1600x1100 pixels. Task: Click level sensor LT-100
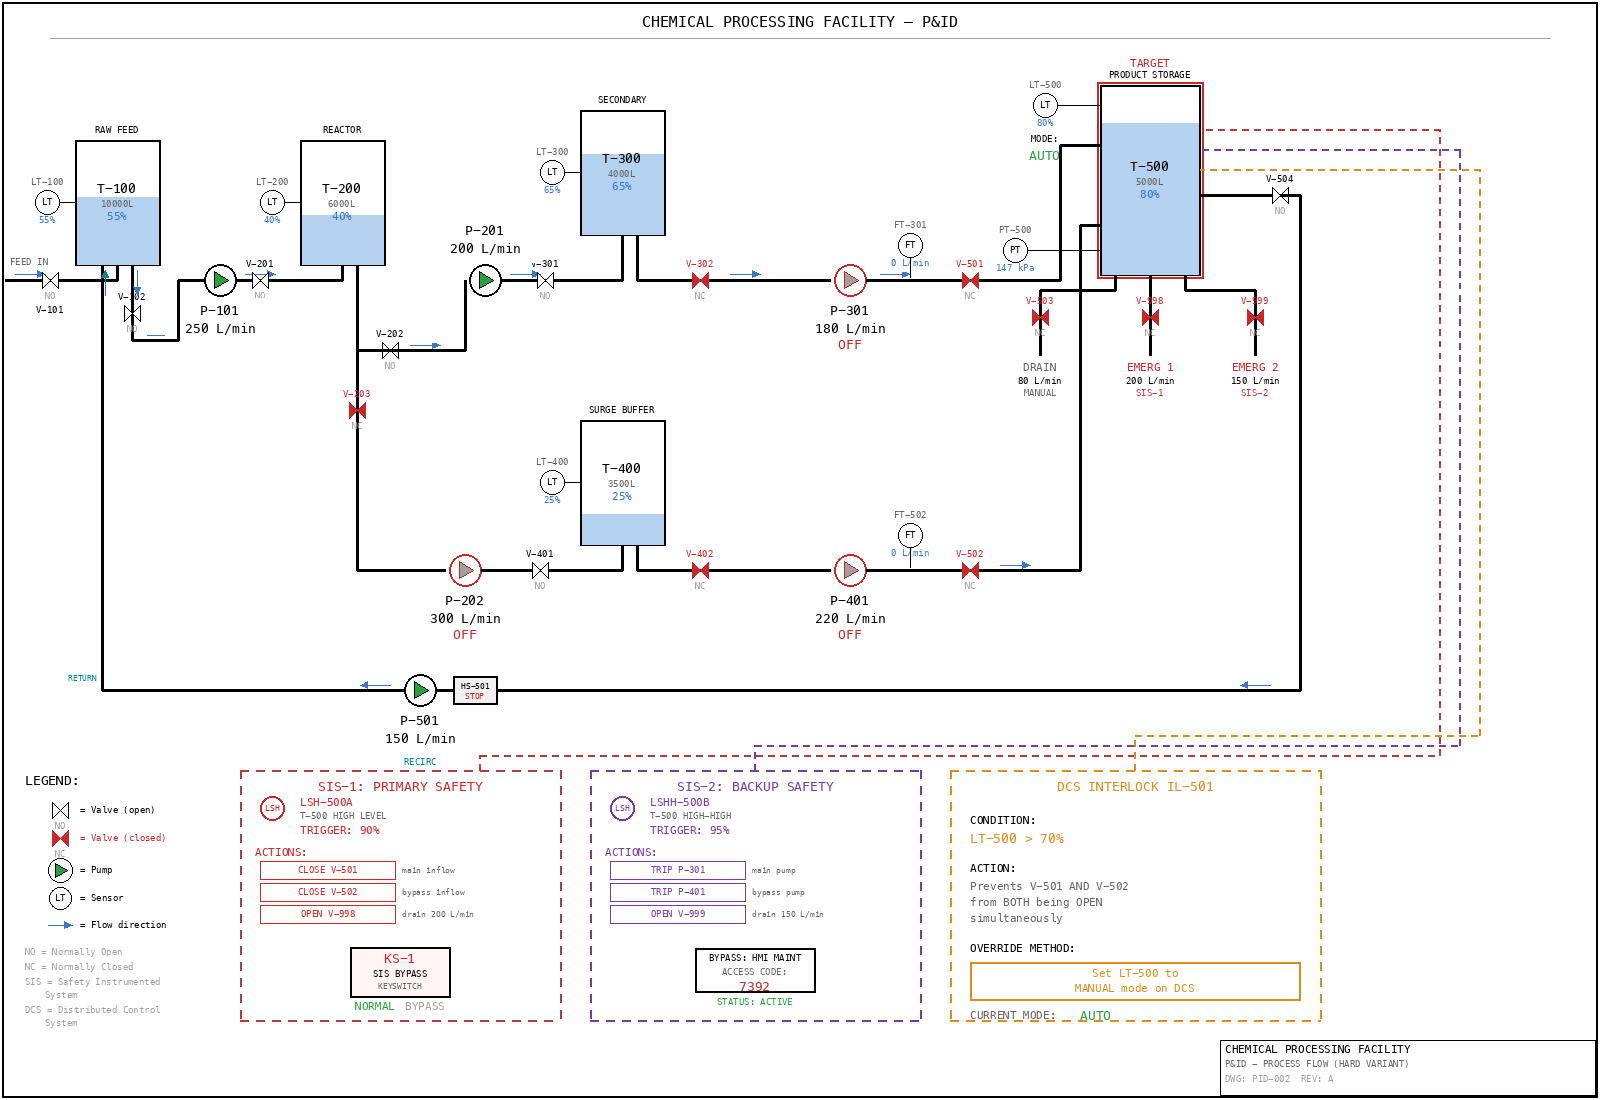(47, 202)
